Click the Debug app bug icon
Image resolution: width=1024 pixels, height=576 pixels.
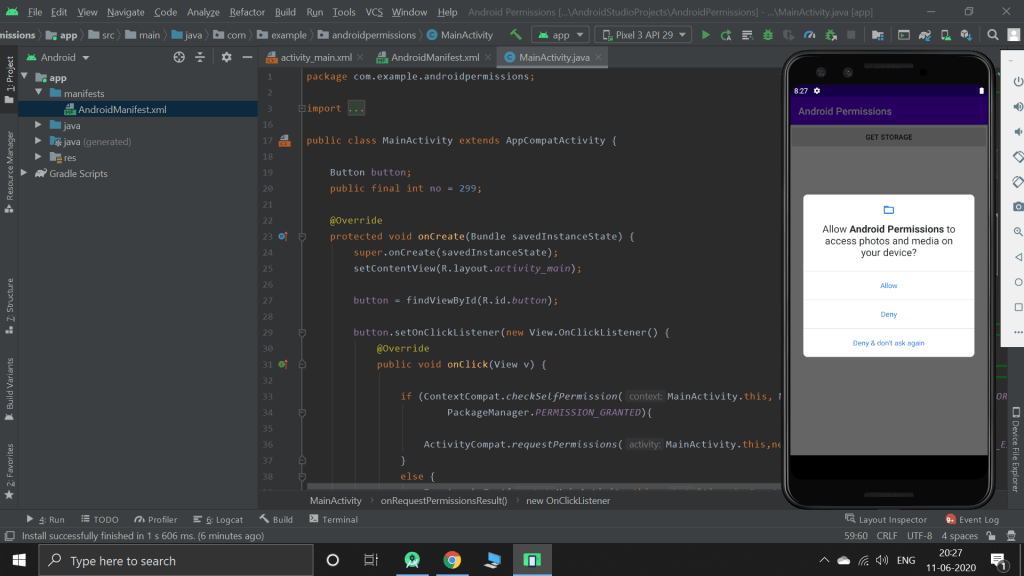coord(768,35)
